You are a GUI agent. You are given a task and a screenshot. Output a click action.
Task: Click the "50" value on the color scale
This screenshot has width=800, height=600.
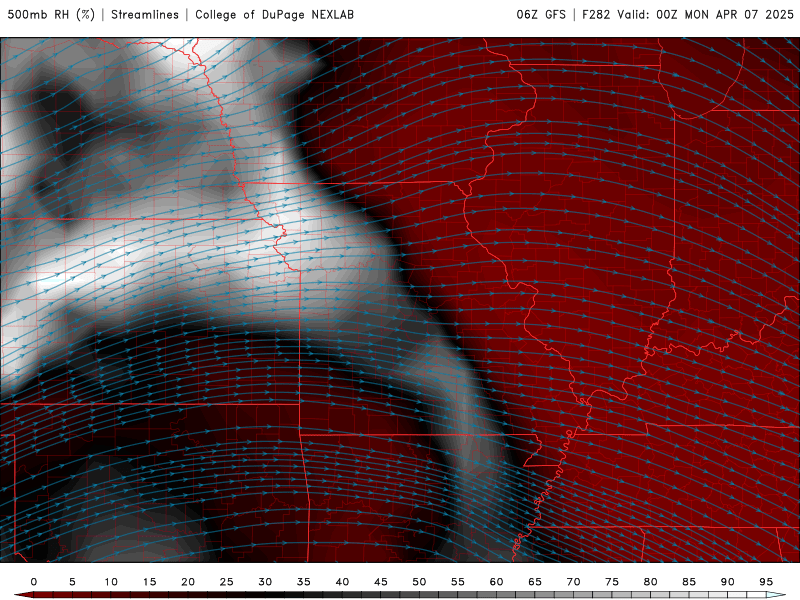click(x=419, y=582)
